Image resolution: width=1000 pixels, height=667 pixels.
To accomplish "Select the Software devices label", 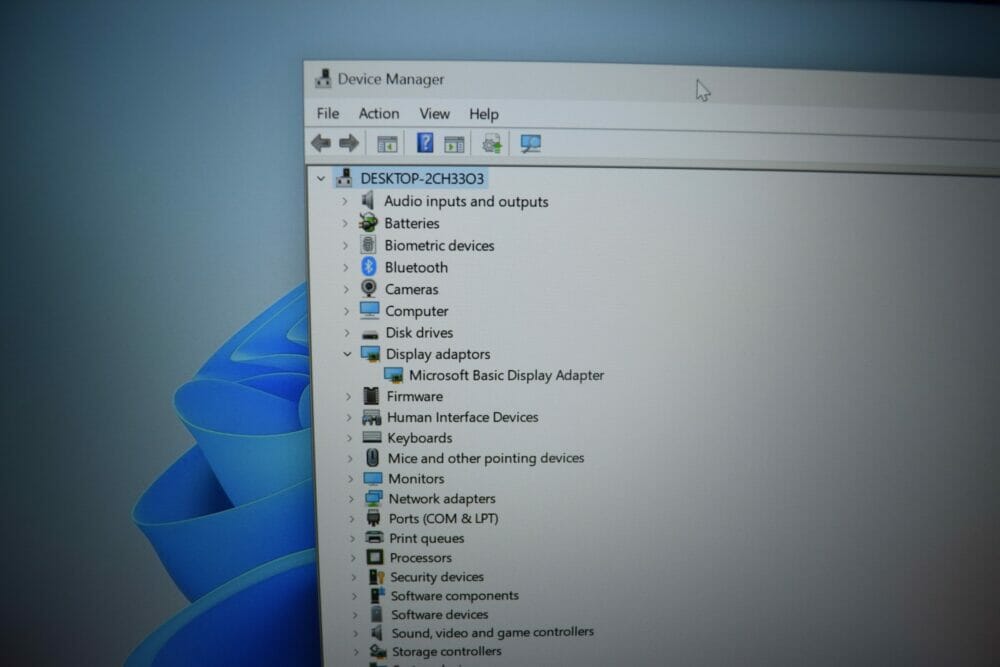I will (439, 615).
